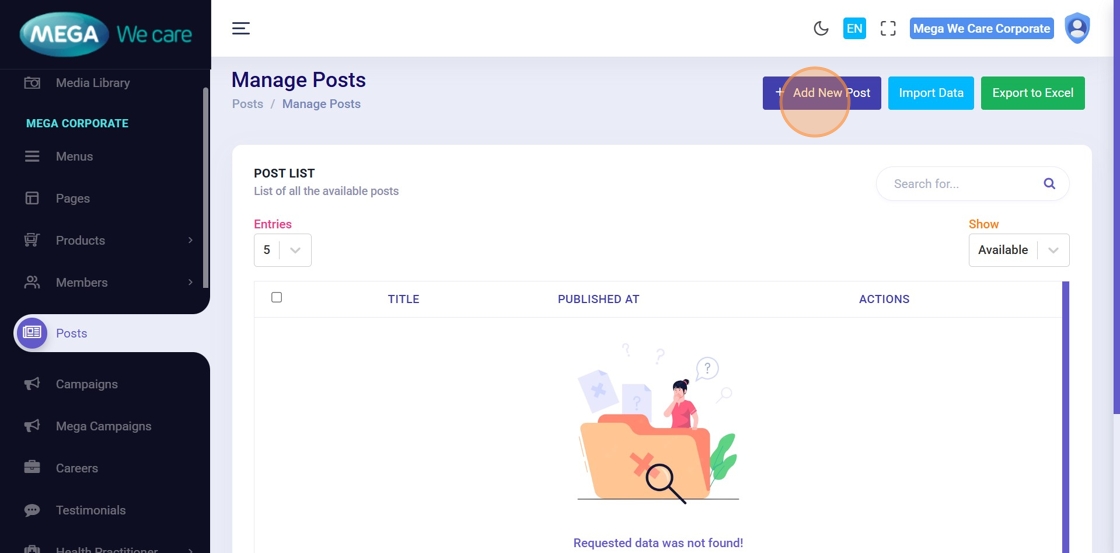Open the Show Available dropdown
Viewport: 1120px width, 553px height.
coord(1018,250)
